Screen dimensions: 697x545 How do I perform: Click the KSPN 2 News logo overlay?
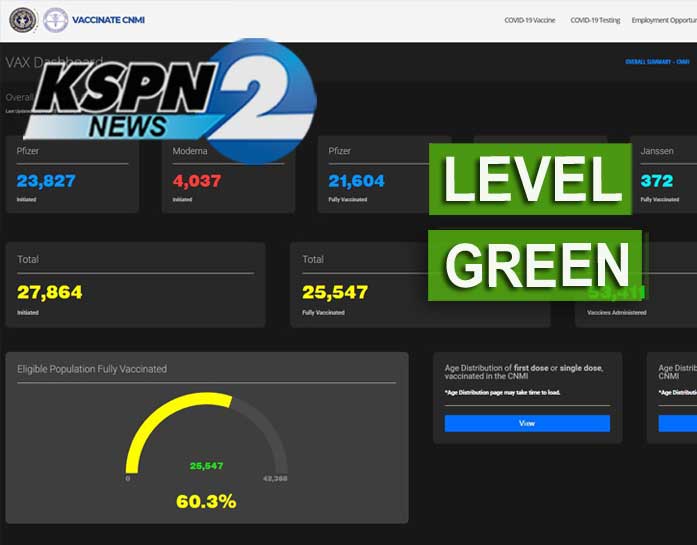tap(171, 101)
